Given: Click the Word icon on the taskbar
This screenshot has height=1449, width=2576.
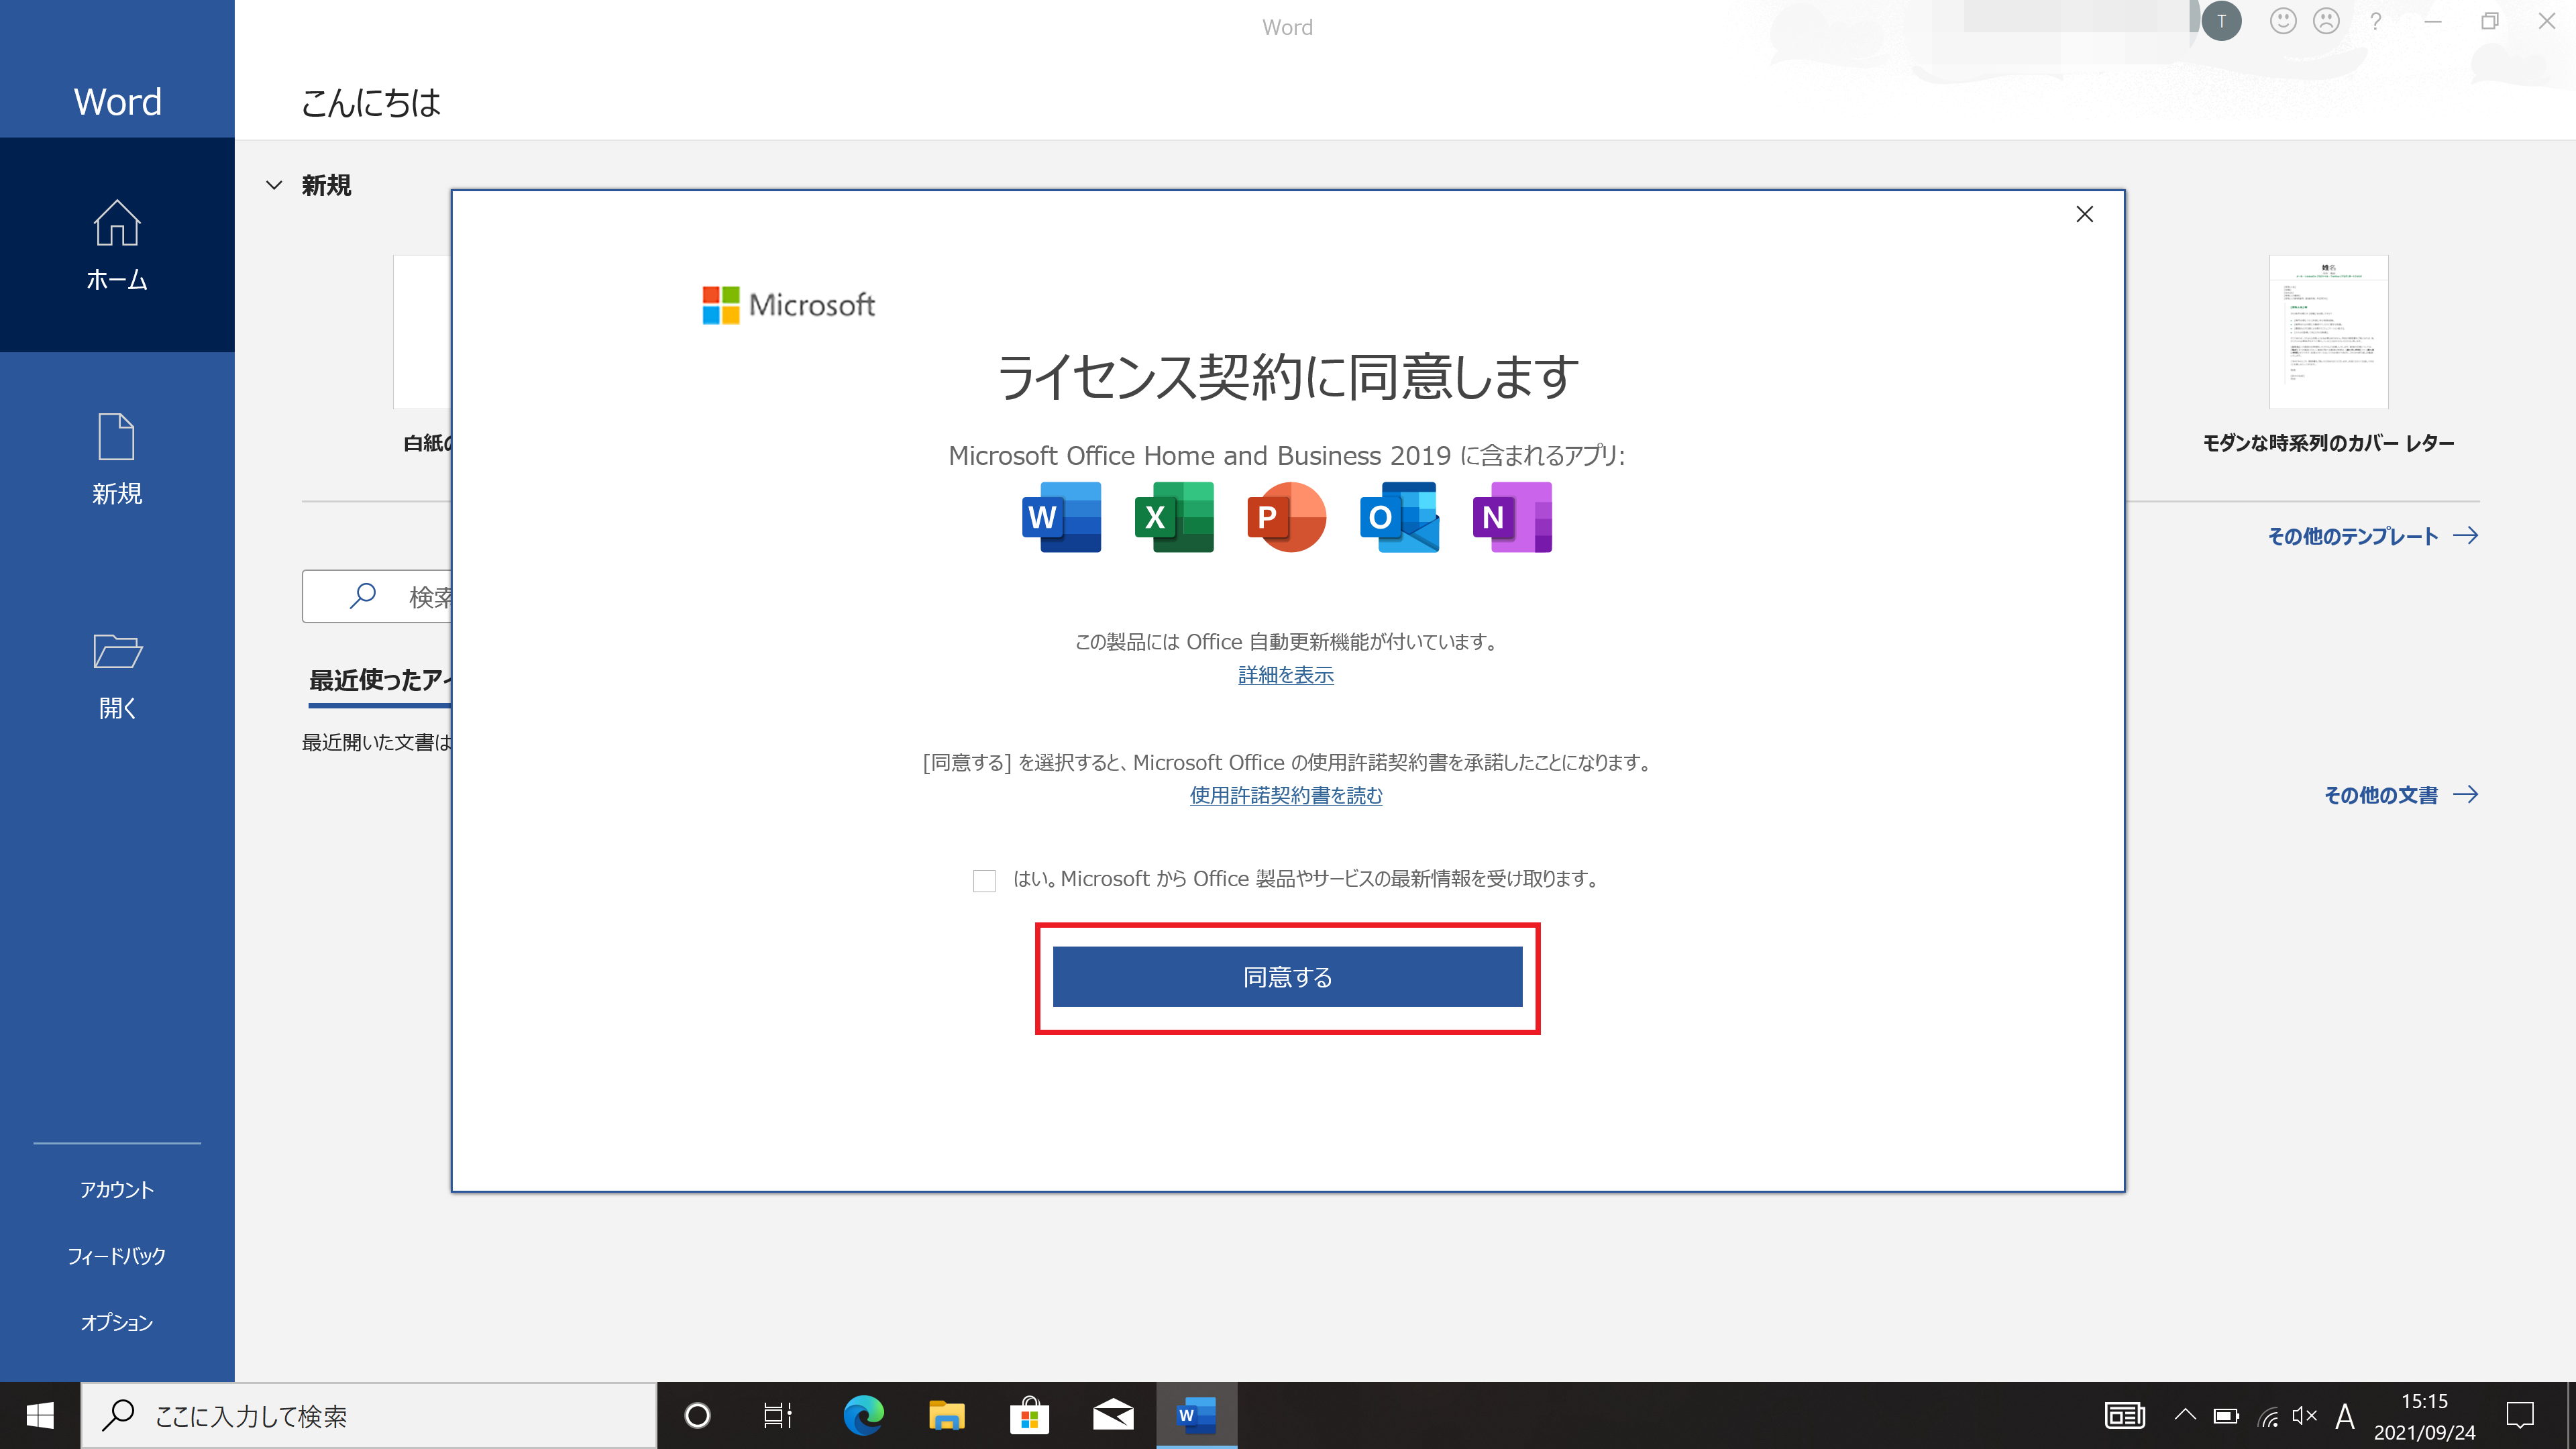Looking at the screenshot, I should pyautogui.click(x=1196, y=1416).
